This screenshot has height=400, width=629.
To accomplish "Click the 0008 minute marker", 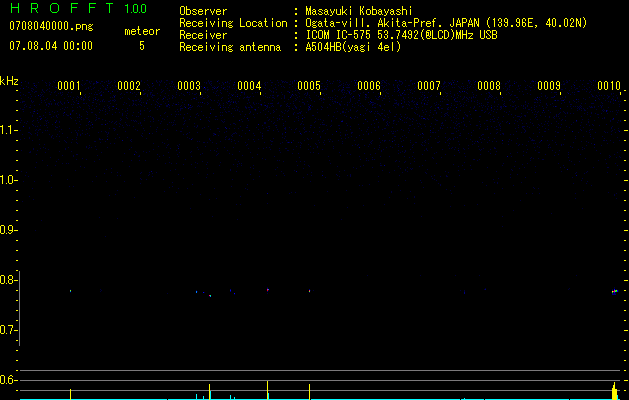I will click(x=489, y=86).
